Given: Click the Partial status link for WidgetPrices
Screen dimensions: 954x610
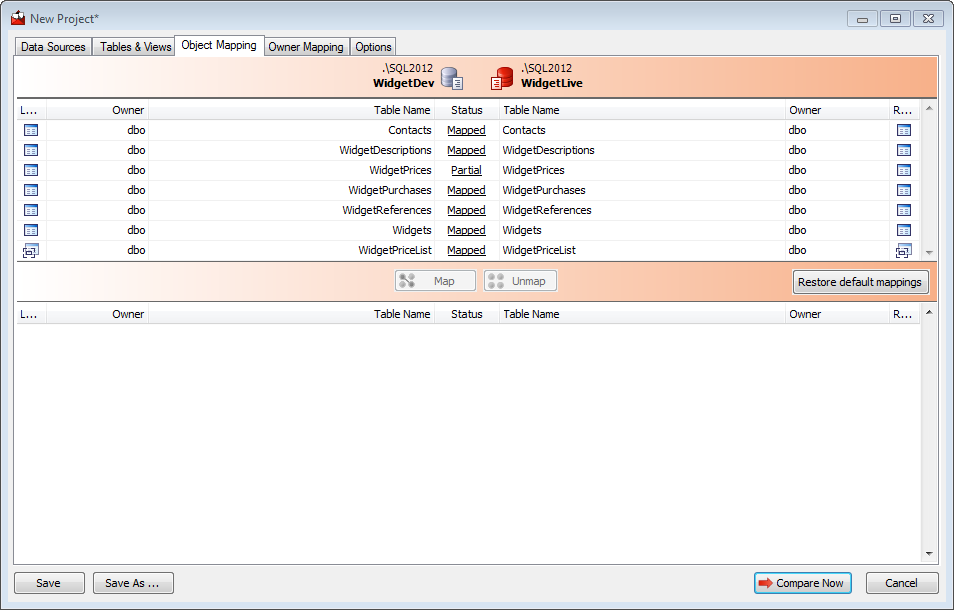Looking at the screenshot, I should (466, 170).
